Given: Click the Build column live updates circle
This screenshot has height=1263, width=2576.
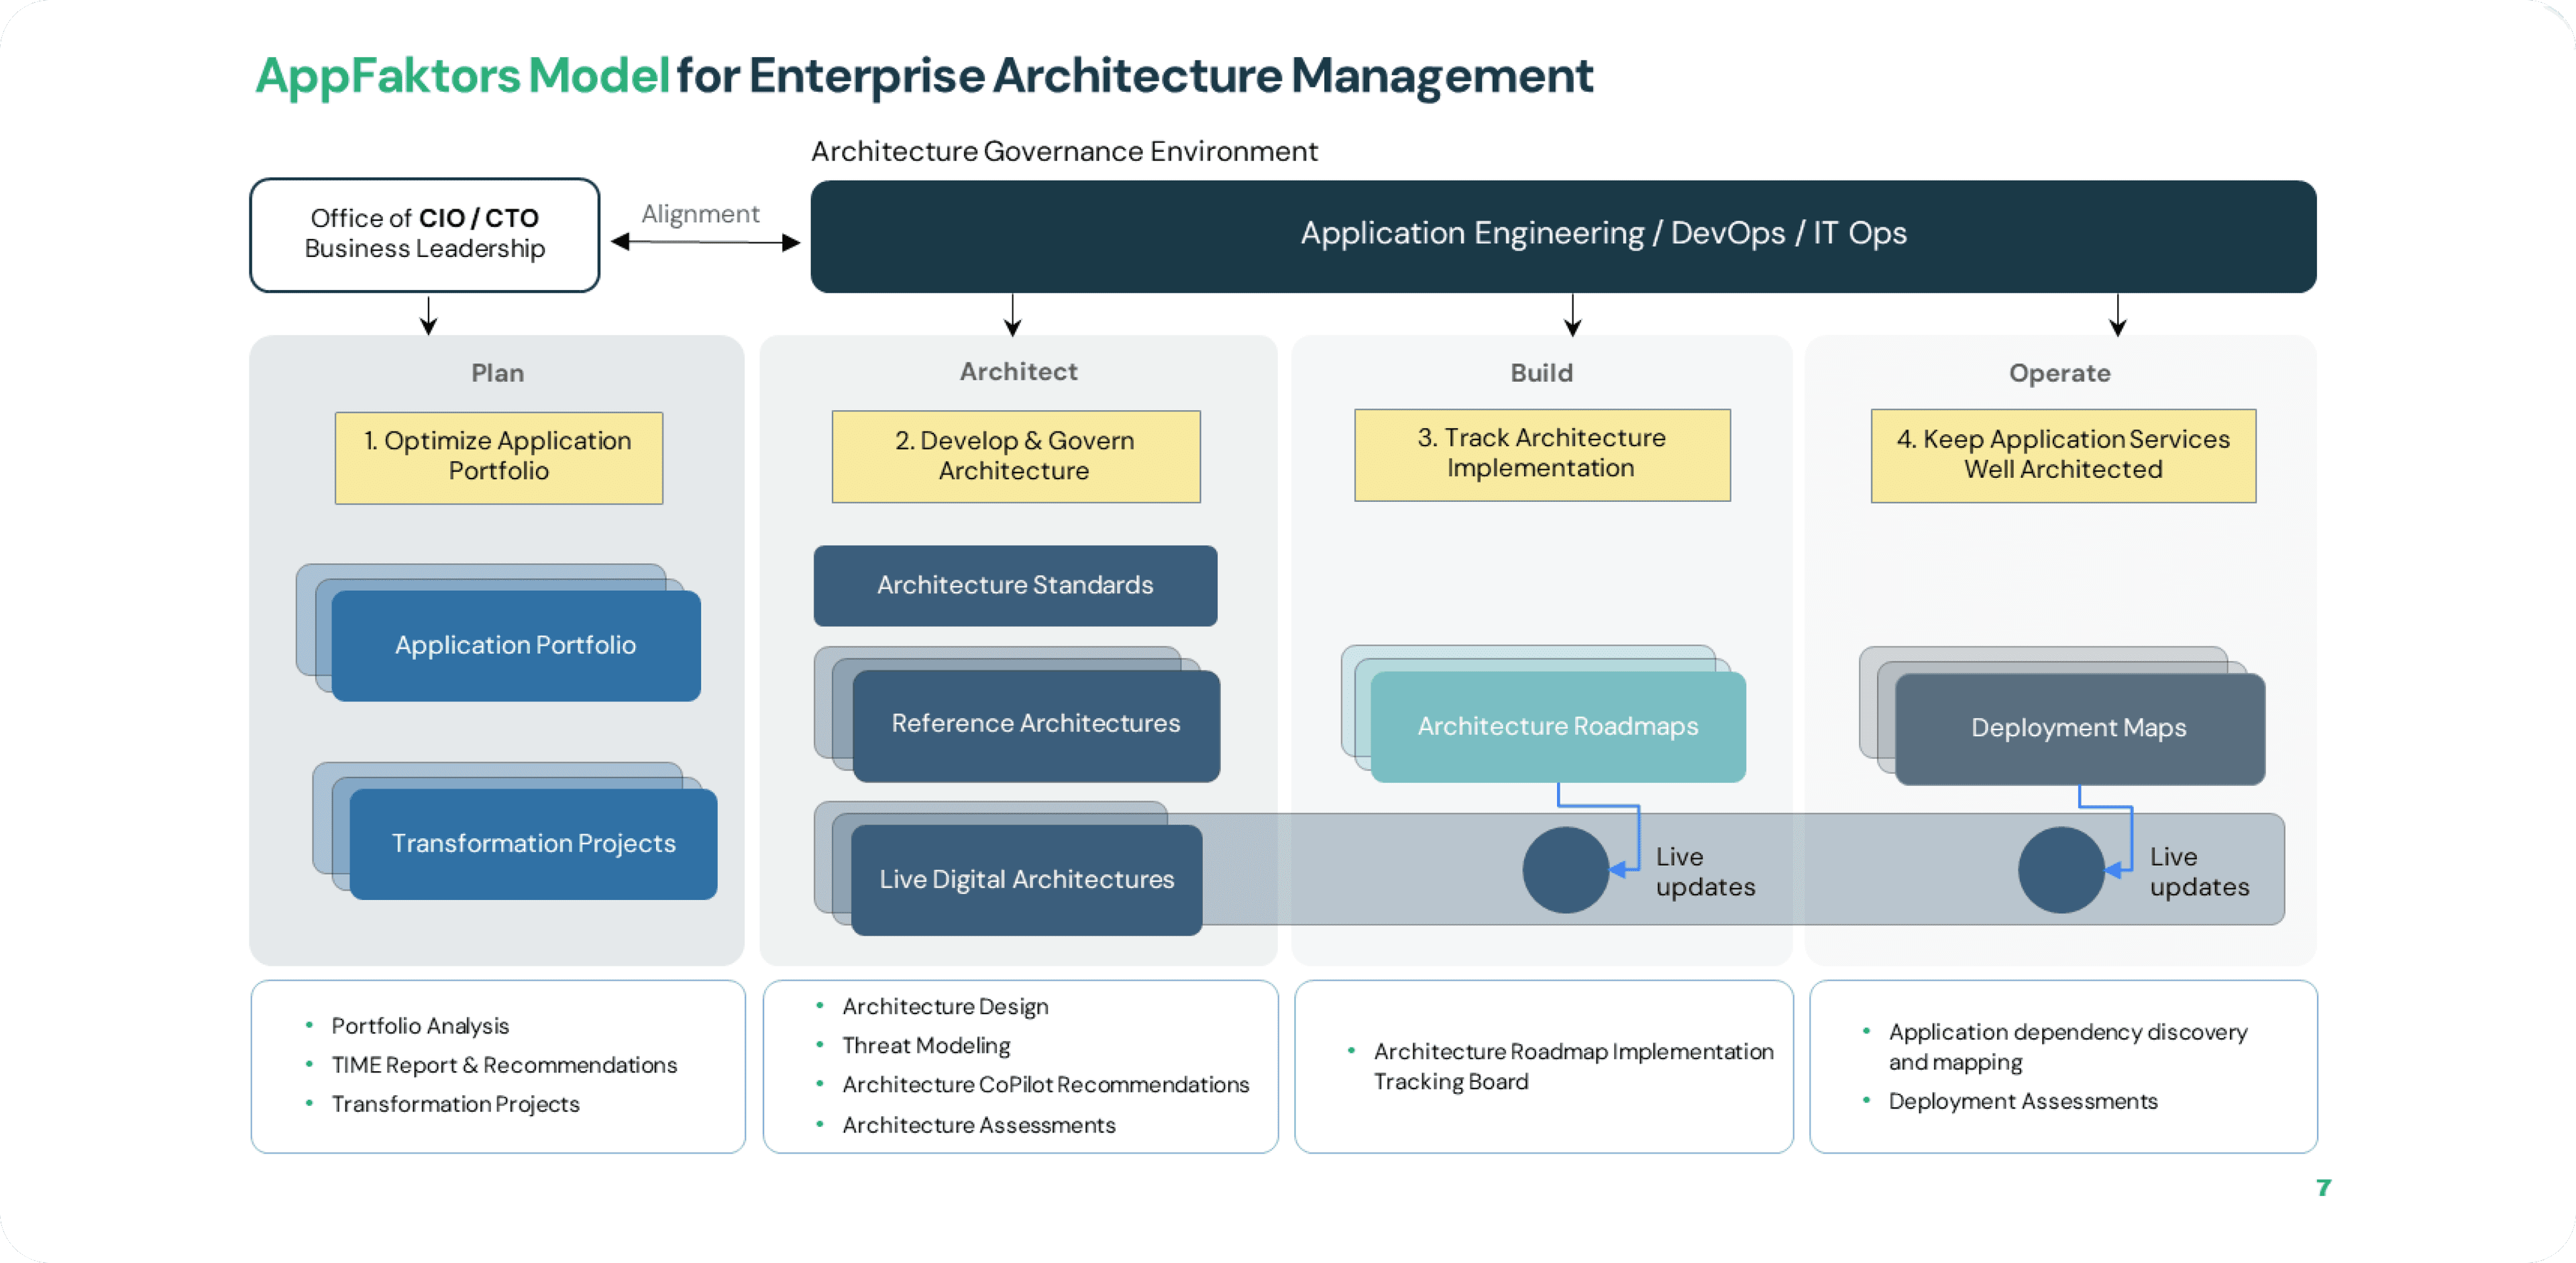Looking at the screenshot, I should [1565, 869].
